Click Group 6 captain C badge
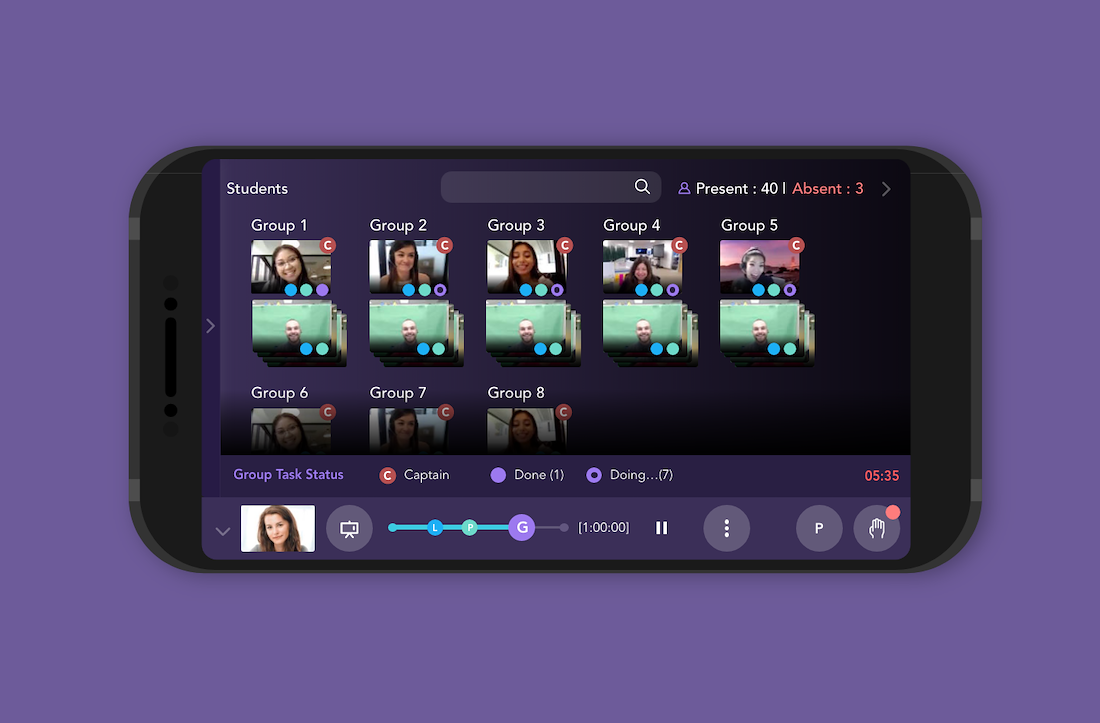 pyautogui.click(x=328, y=412)
